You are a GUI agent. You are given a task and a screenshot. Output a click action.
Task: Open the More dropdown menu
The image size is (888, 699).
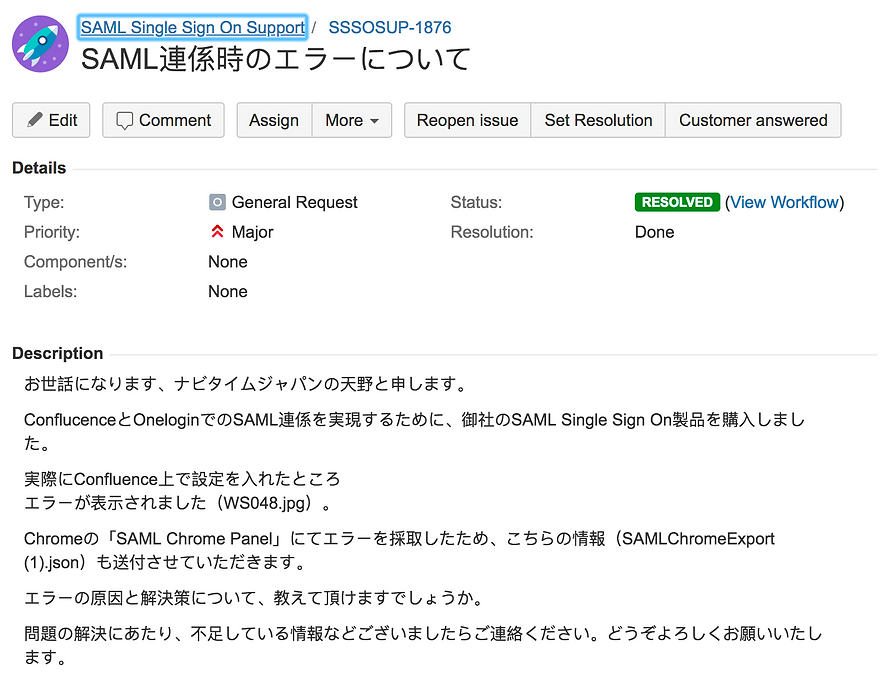point(352,120)
